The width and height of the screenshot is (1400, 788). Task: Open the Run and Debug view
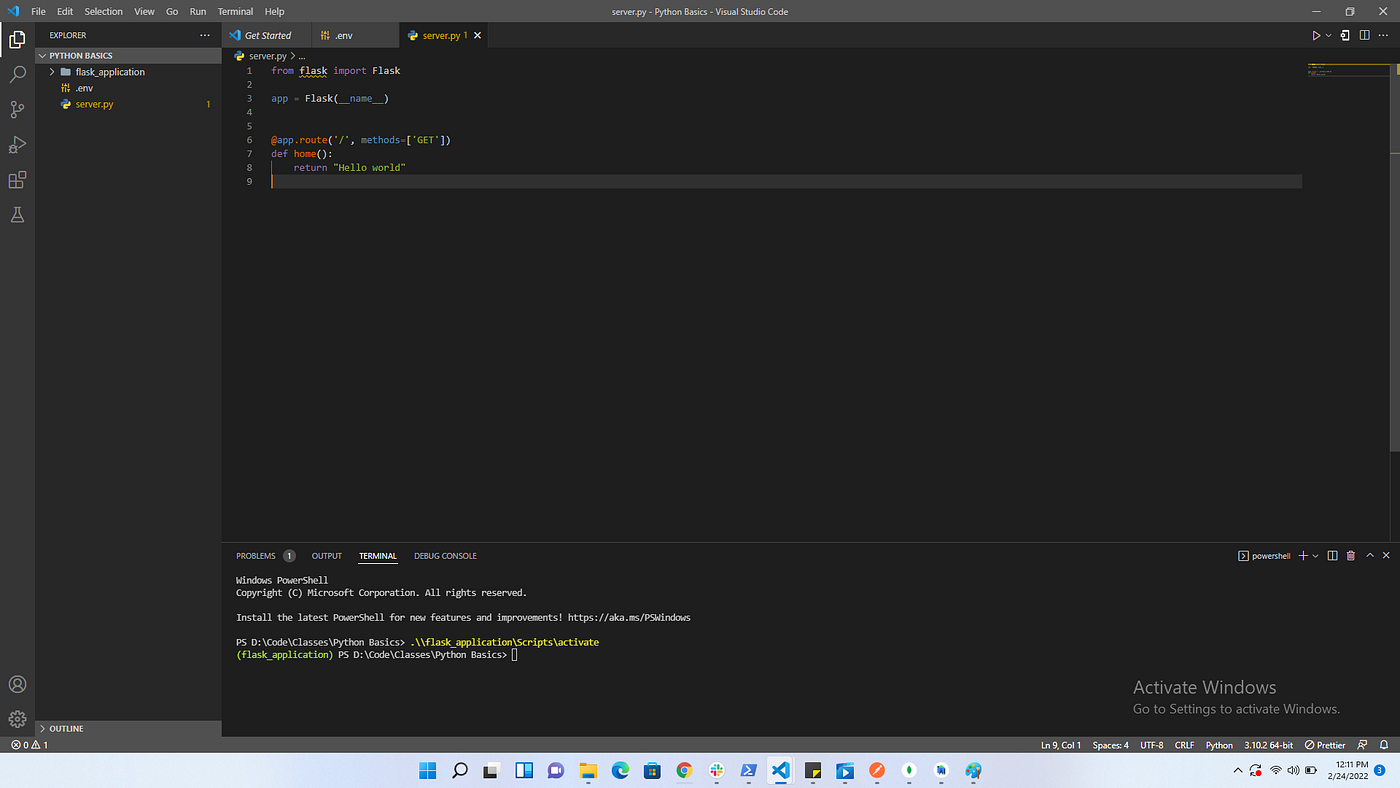17,145
